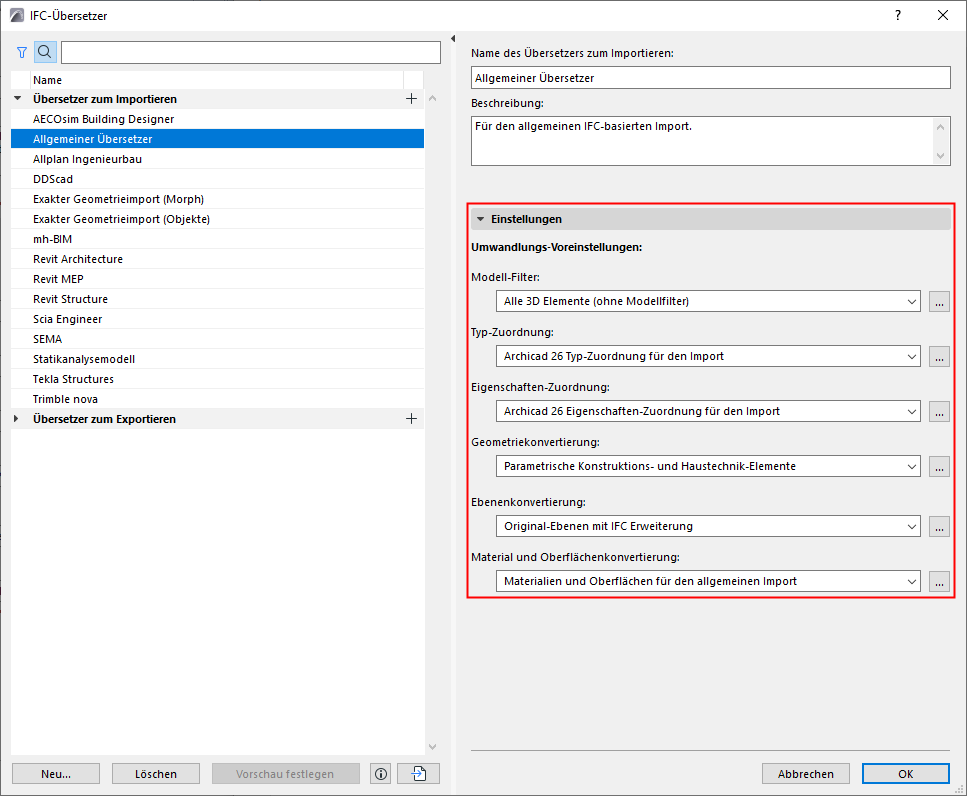Open the Typ-Zuordnung dropdown
The width and height of the screenshot is (967, 796).
(708, 356)
